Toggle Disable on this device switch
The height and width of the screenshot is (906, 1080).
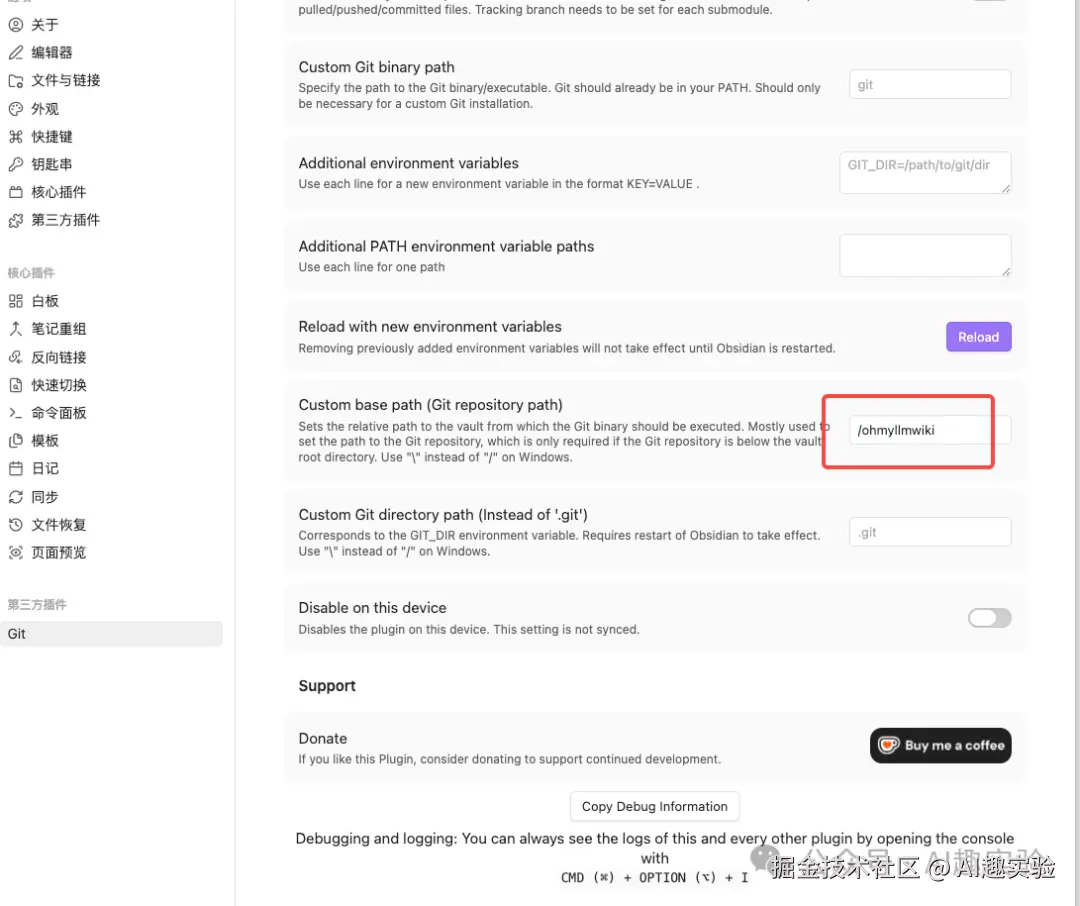(x=989, y=618)
